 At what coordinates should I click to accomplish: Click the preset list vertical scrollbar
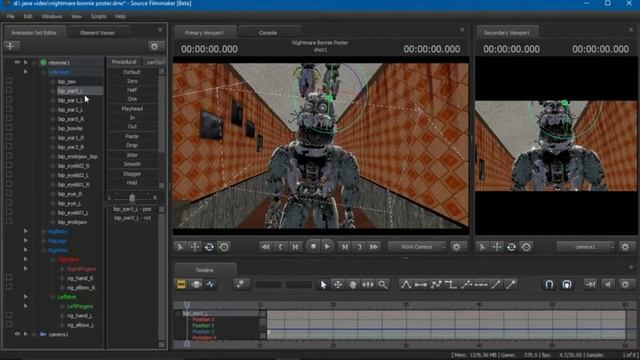point(162,128)
